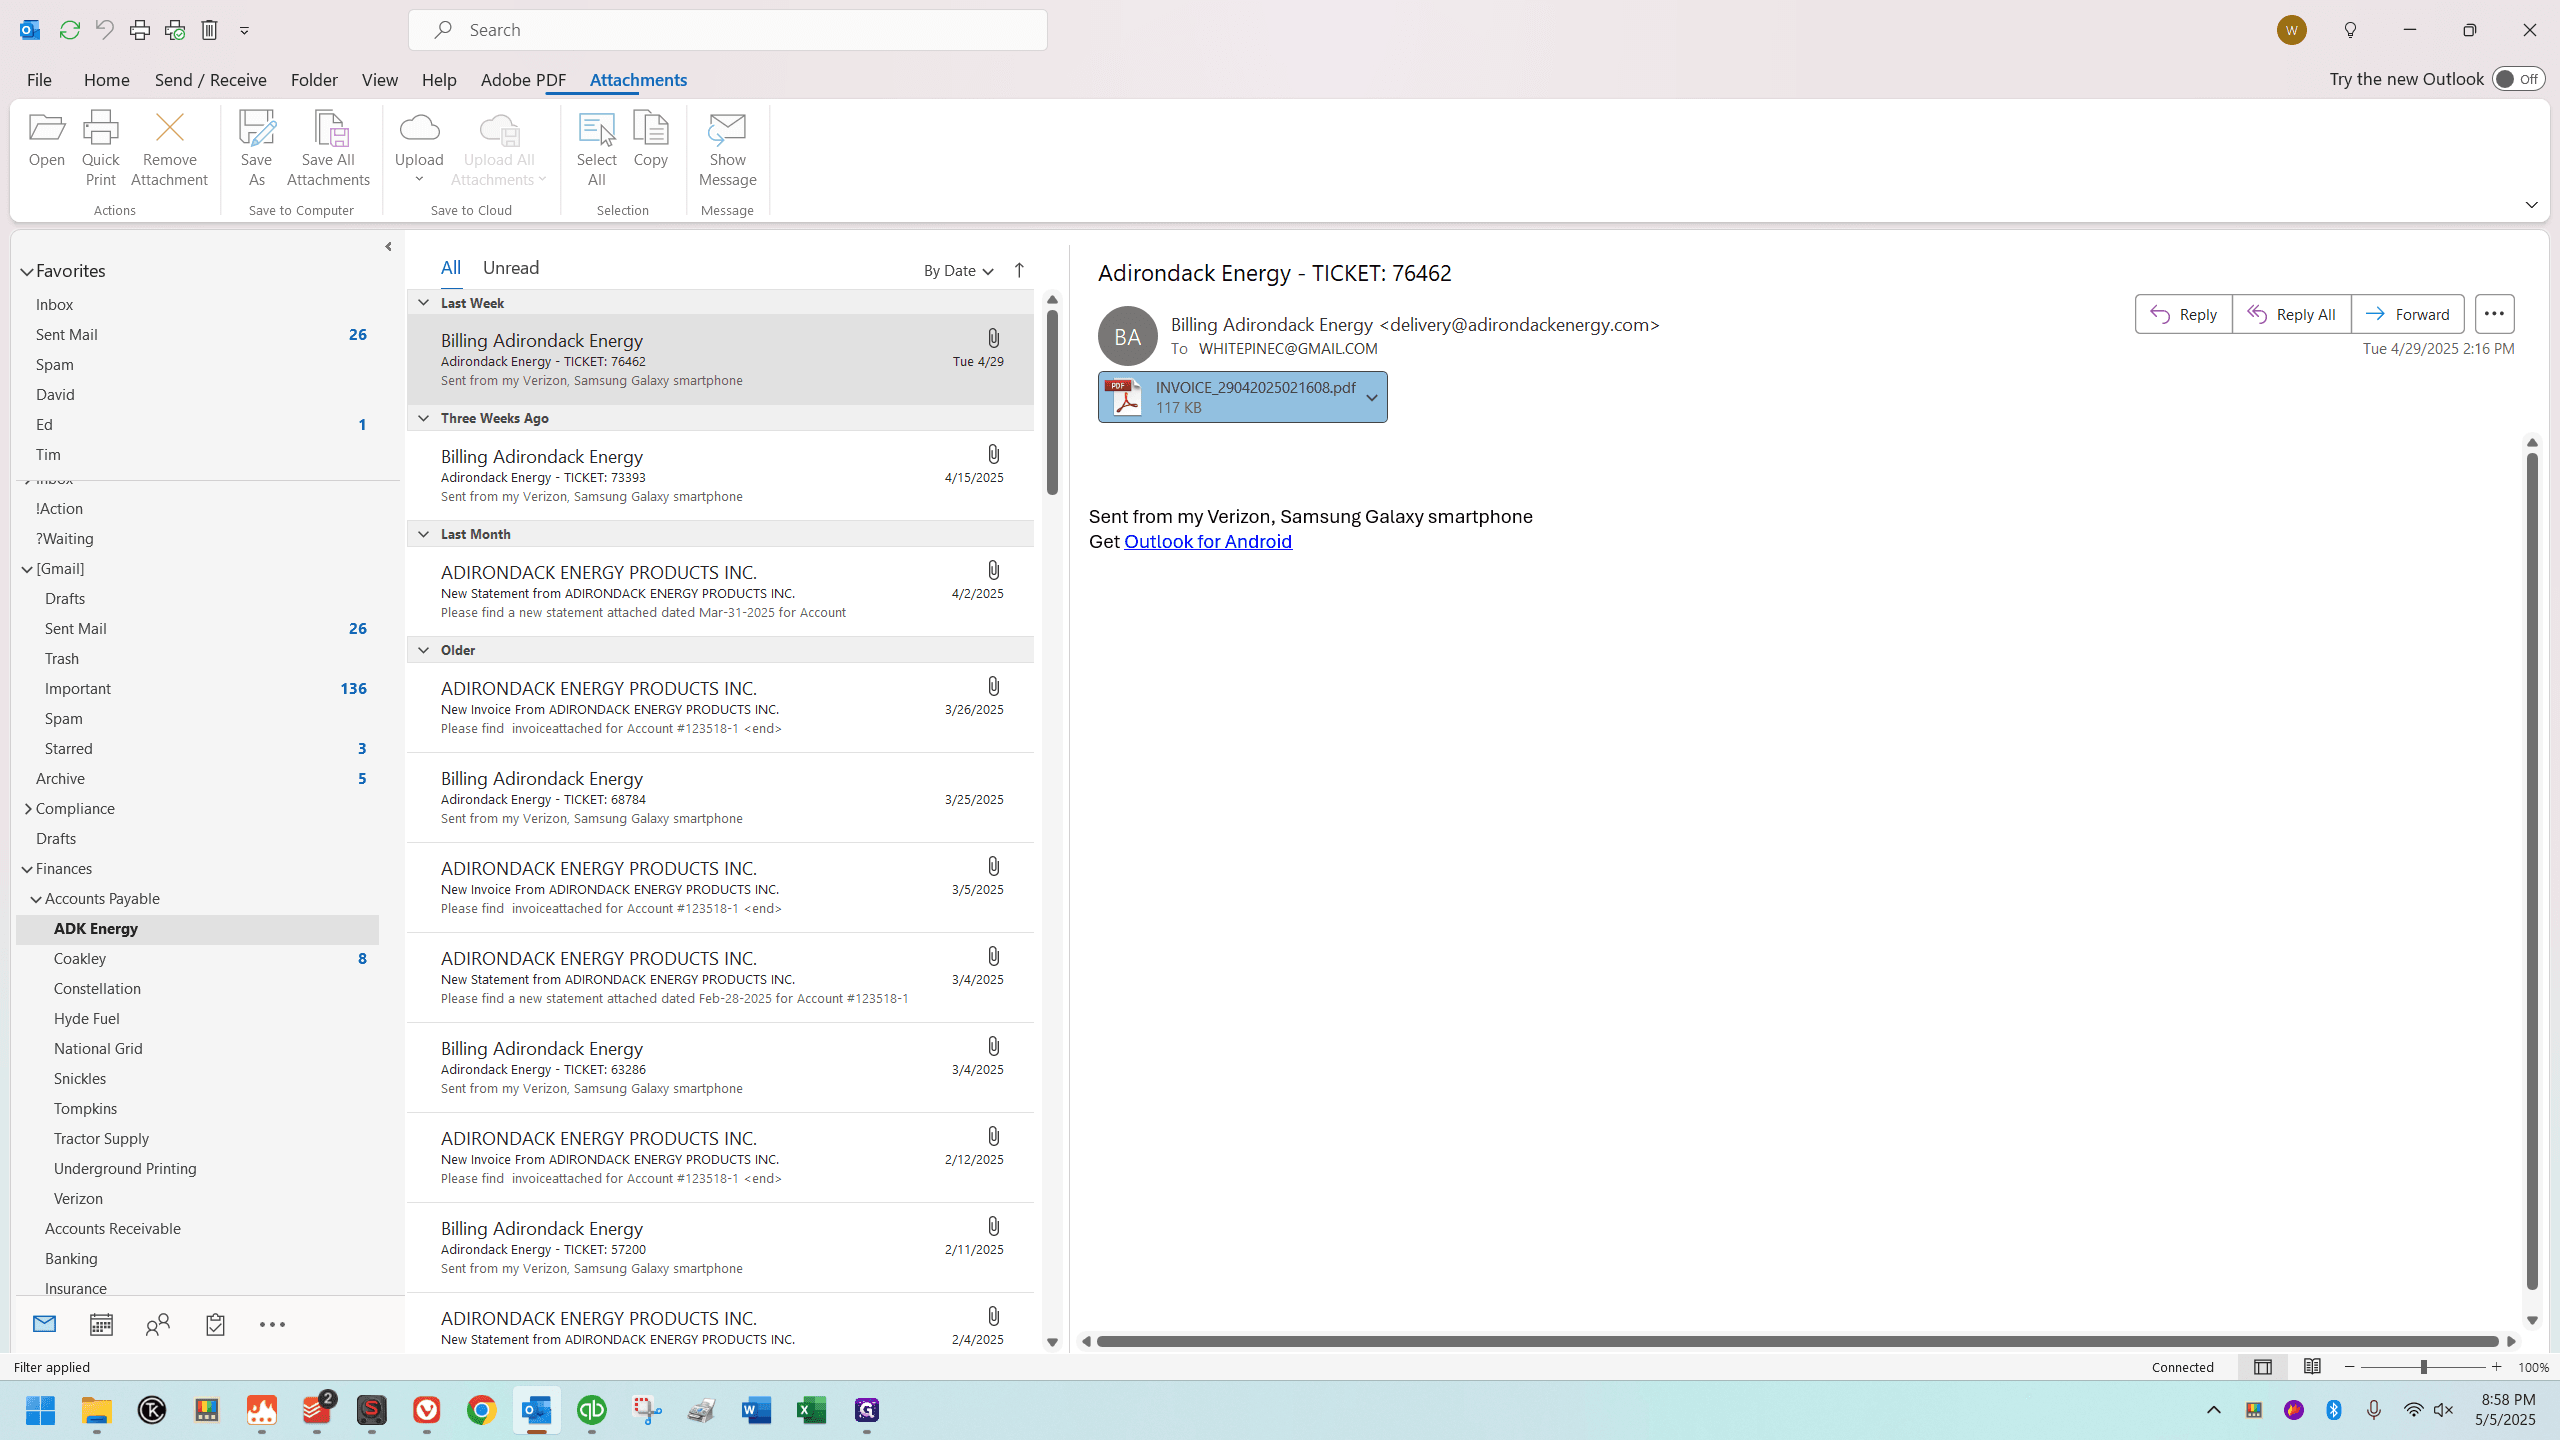Open By Date sort dropdown
This screenshot has width=2560, height=1440.
pos(958,270)
